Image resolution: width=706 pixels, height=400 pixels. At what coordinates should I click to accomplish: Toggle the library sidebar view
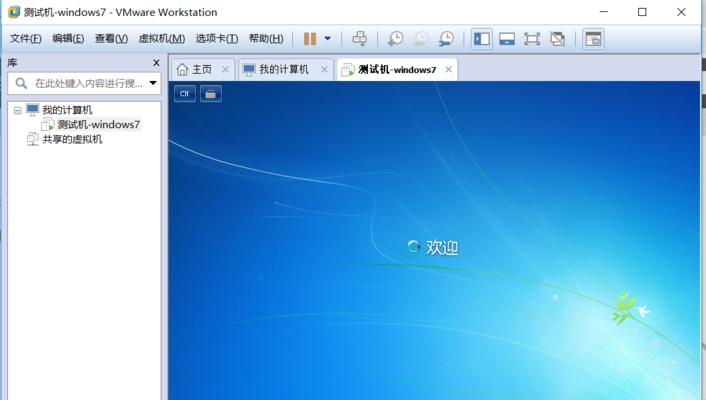click(481, 39)
